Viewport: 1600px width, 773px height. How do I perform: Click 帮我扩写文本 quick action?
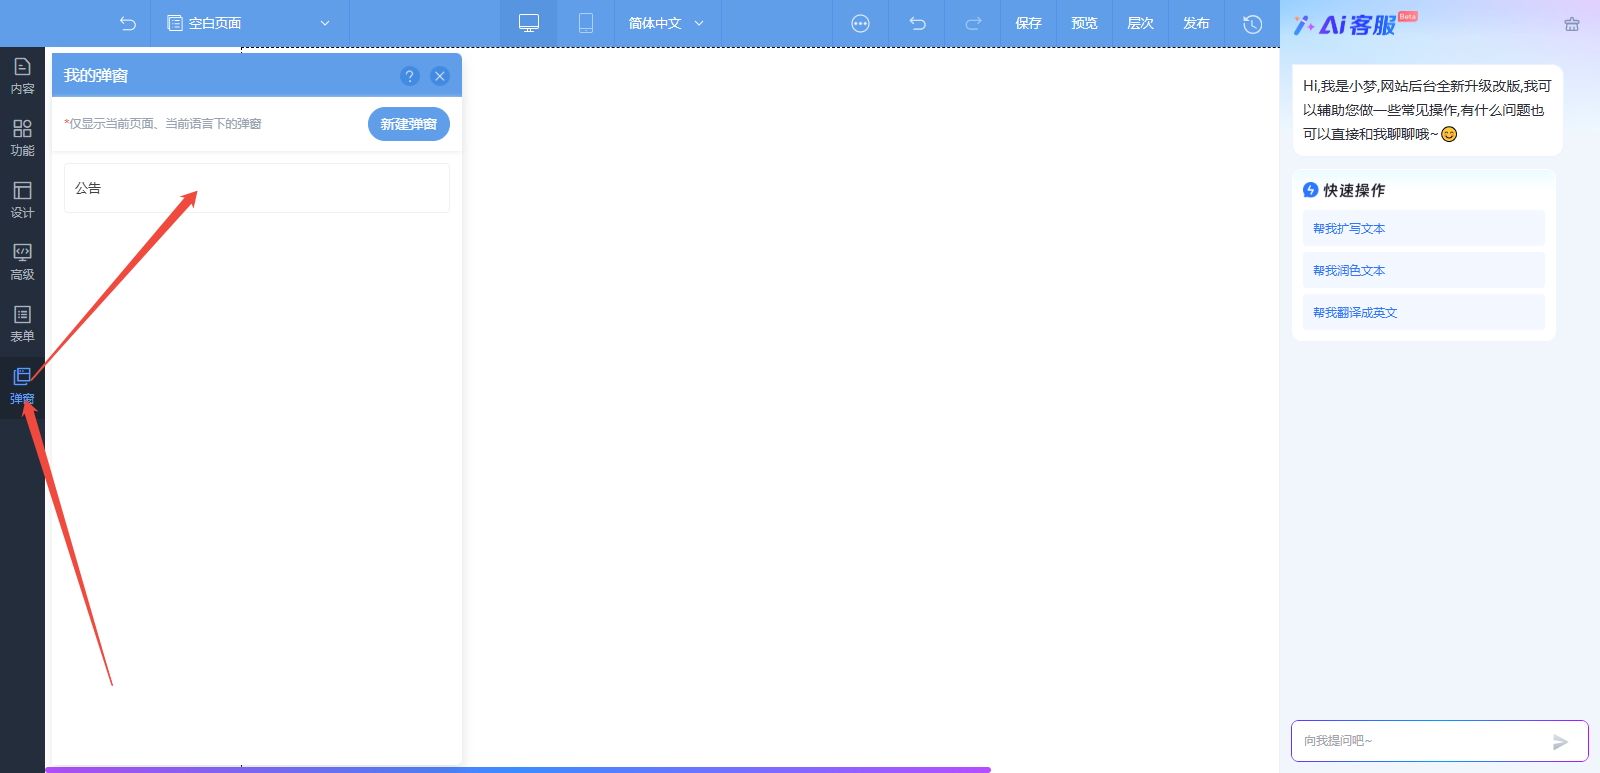(1423, 228)
